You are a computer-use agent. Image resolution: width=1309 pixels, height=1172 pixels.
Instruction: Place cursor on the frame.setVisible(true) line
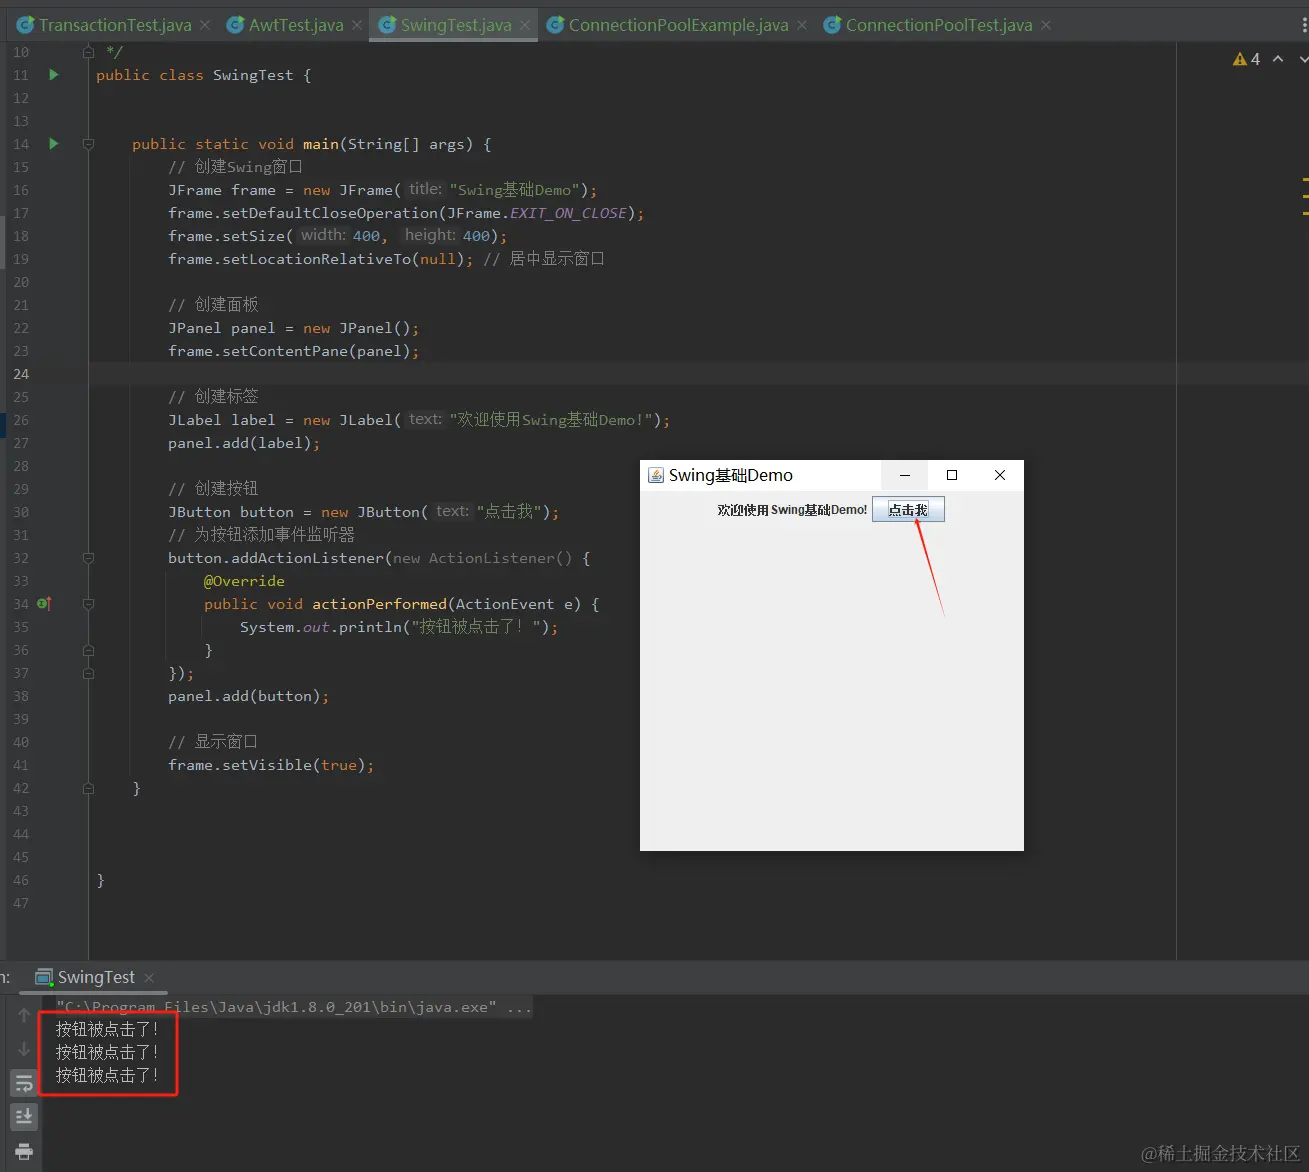click(271, 765)
